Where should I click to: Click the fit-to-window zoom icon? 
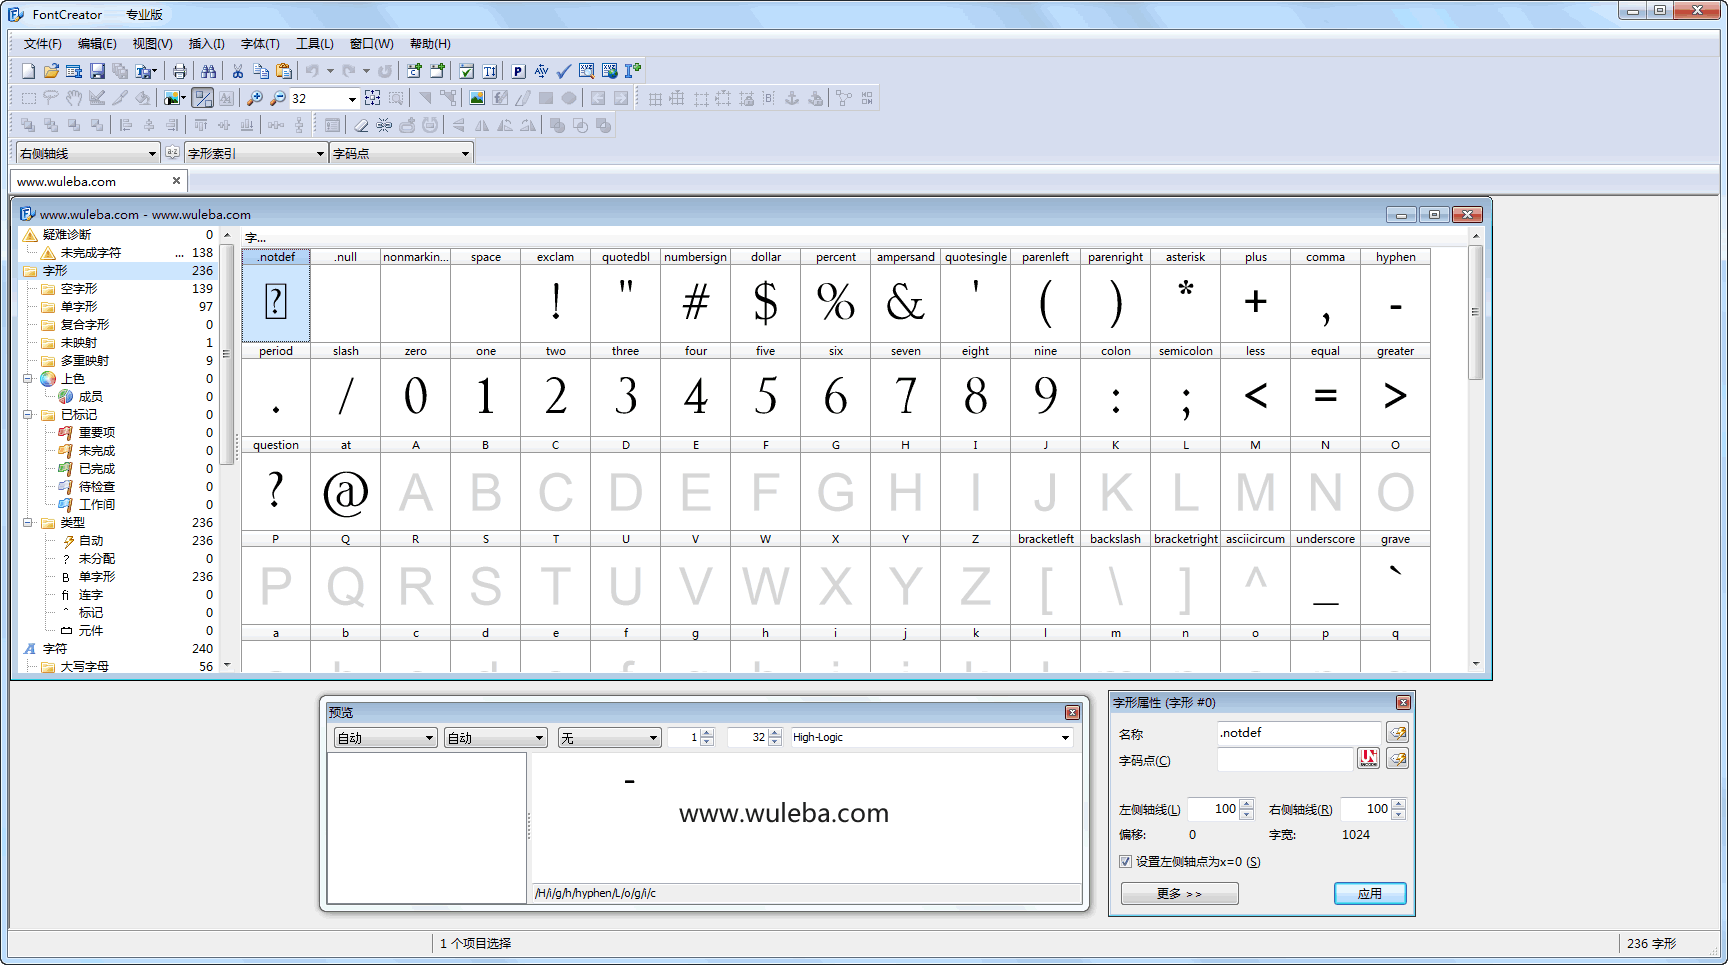373,98
